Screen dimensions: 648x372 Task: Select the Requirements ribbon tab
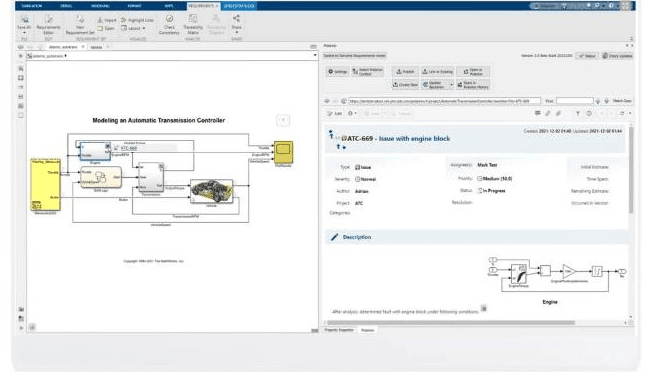coord(202,6)
